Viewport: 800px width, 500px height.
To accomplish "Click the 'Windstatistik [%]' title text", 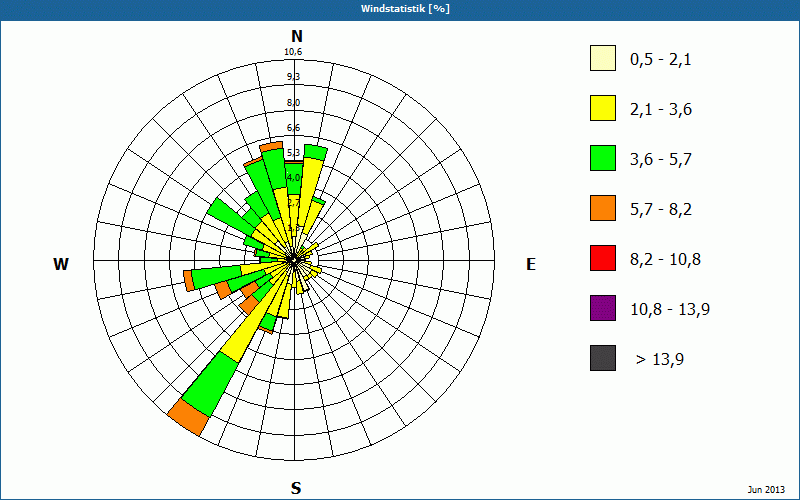I will tap(405, 9).
